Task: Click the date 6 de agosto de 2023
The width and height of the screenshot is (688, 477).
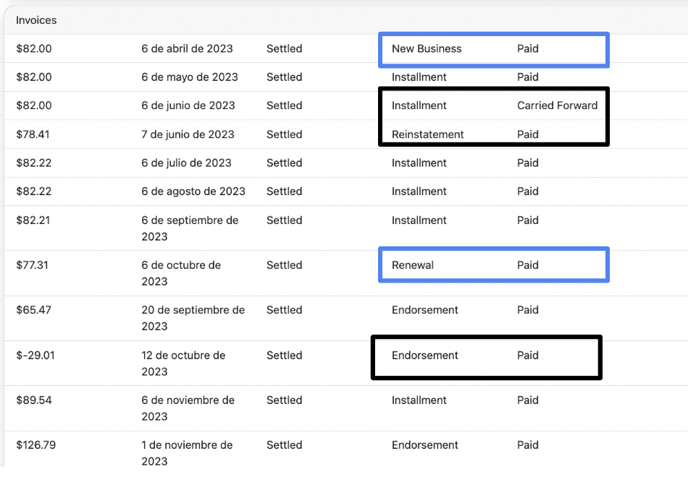Action: (194, 191)
